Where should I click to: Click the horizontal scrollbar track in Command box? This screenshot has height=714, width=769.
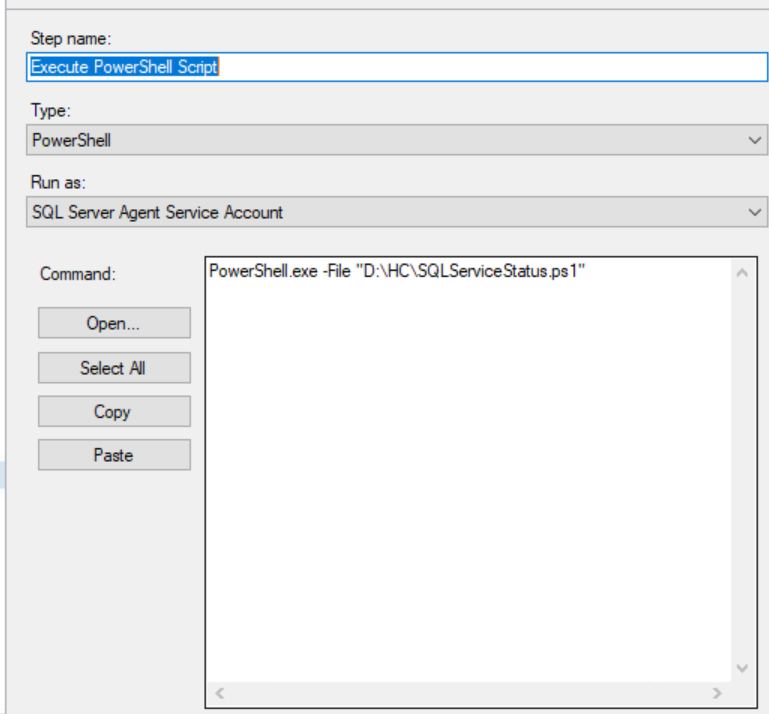coord(468,693)
